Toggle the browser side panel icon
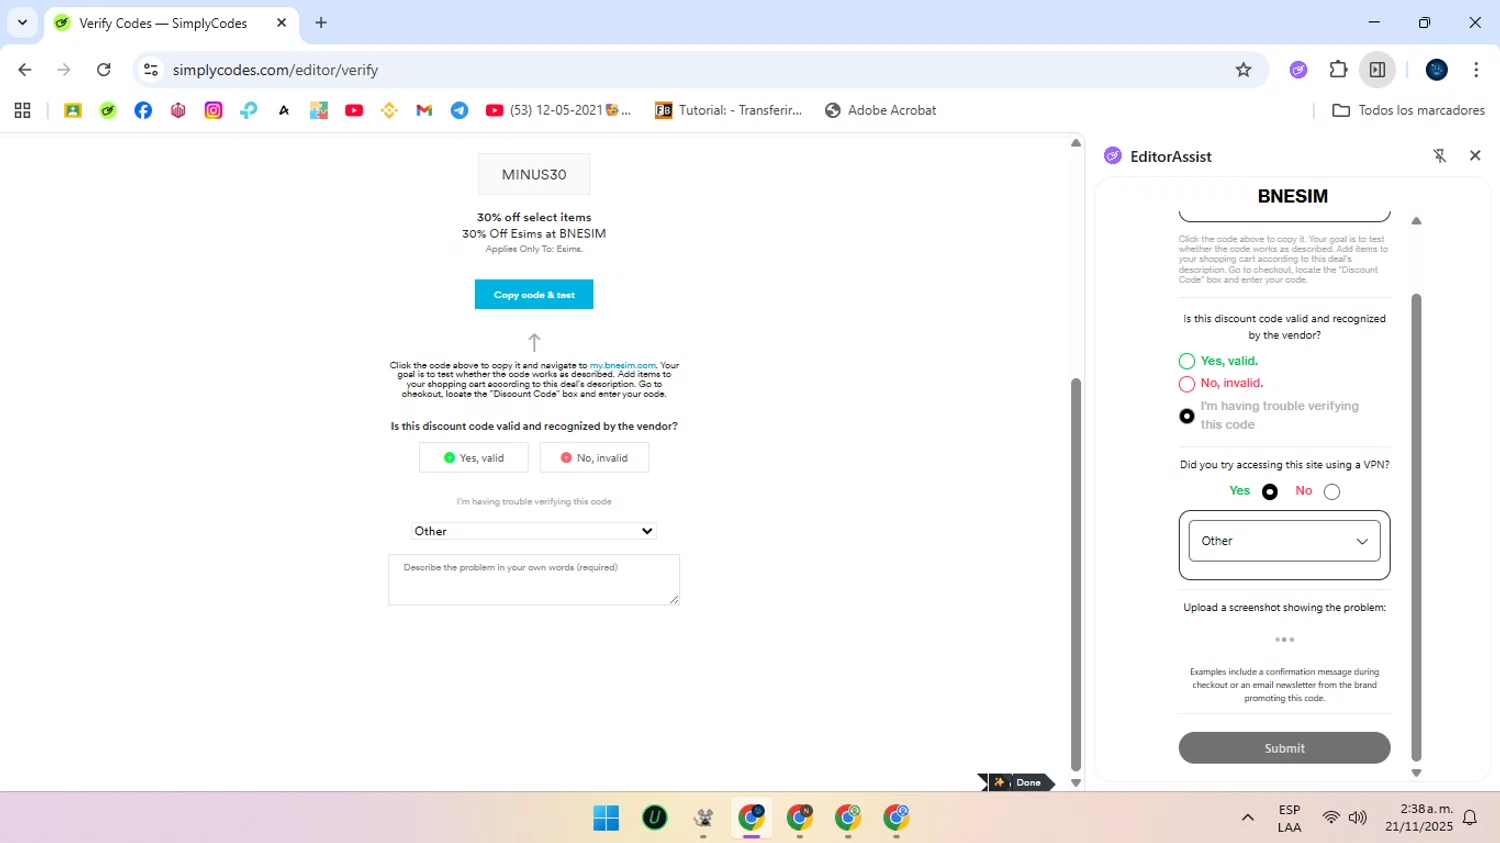 pos(1377,70)
